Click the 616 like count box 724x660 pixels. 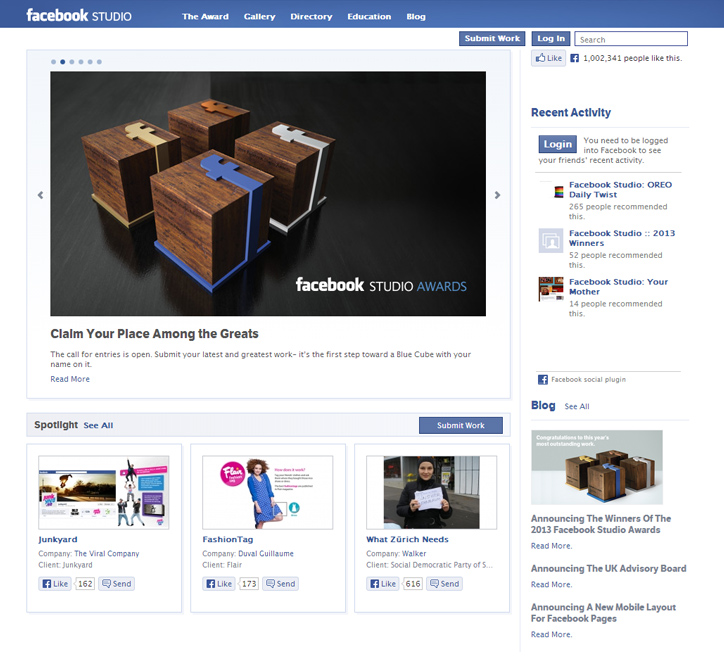[x=413, y=584]
